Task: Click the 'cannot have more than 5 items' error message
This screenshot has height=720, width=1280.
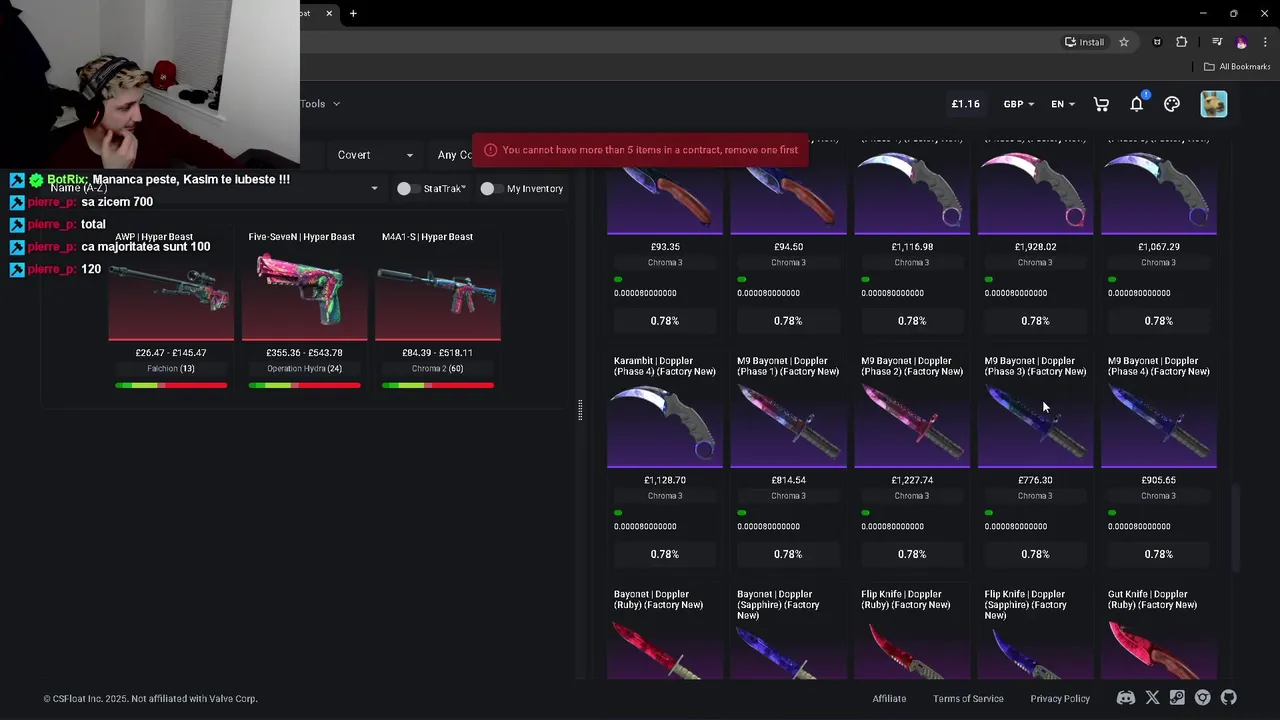Action: pyautogui.click(x=650, y=150)
